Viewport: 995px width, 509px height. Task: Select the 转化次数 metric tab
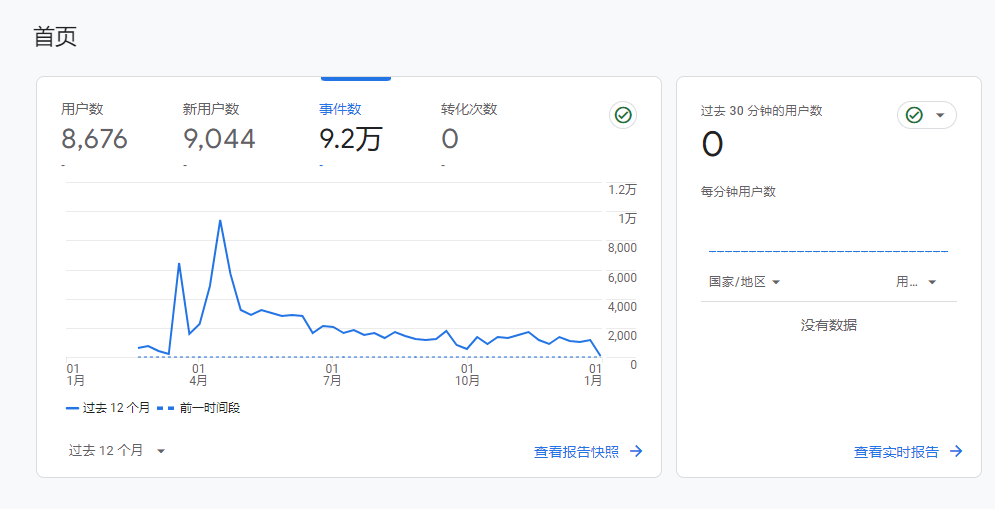[469, 128]
